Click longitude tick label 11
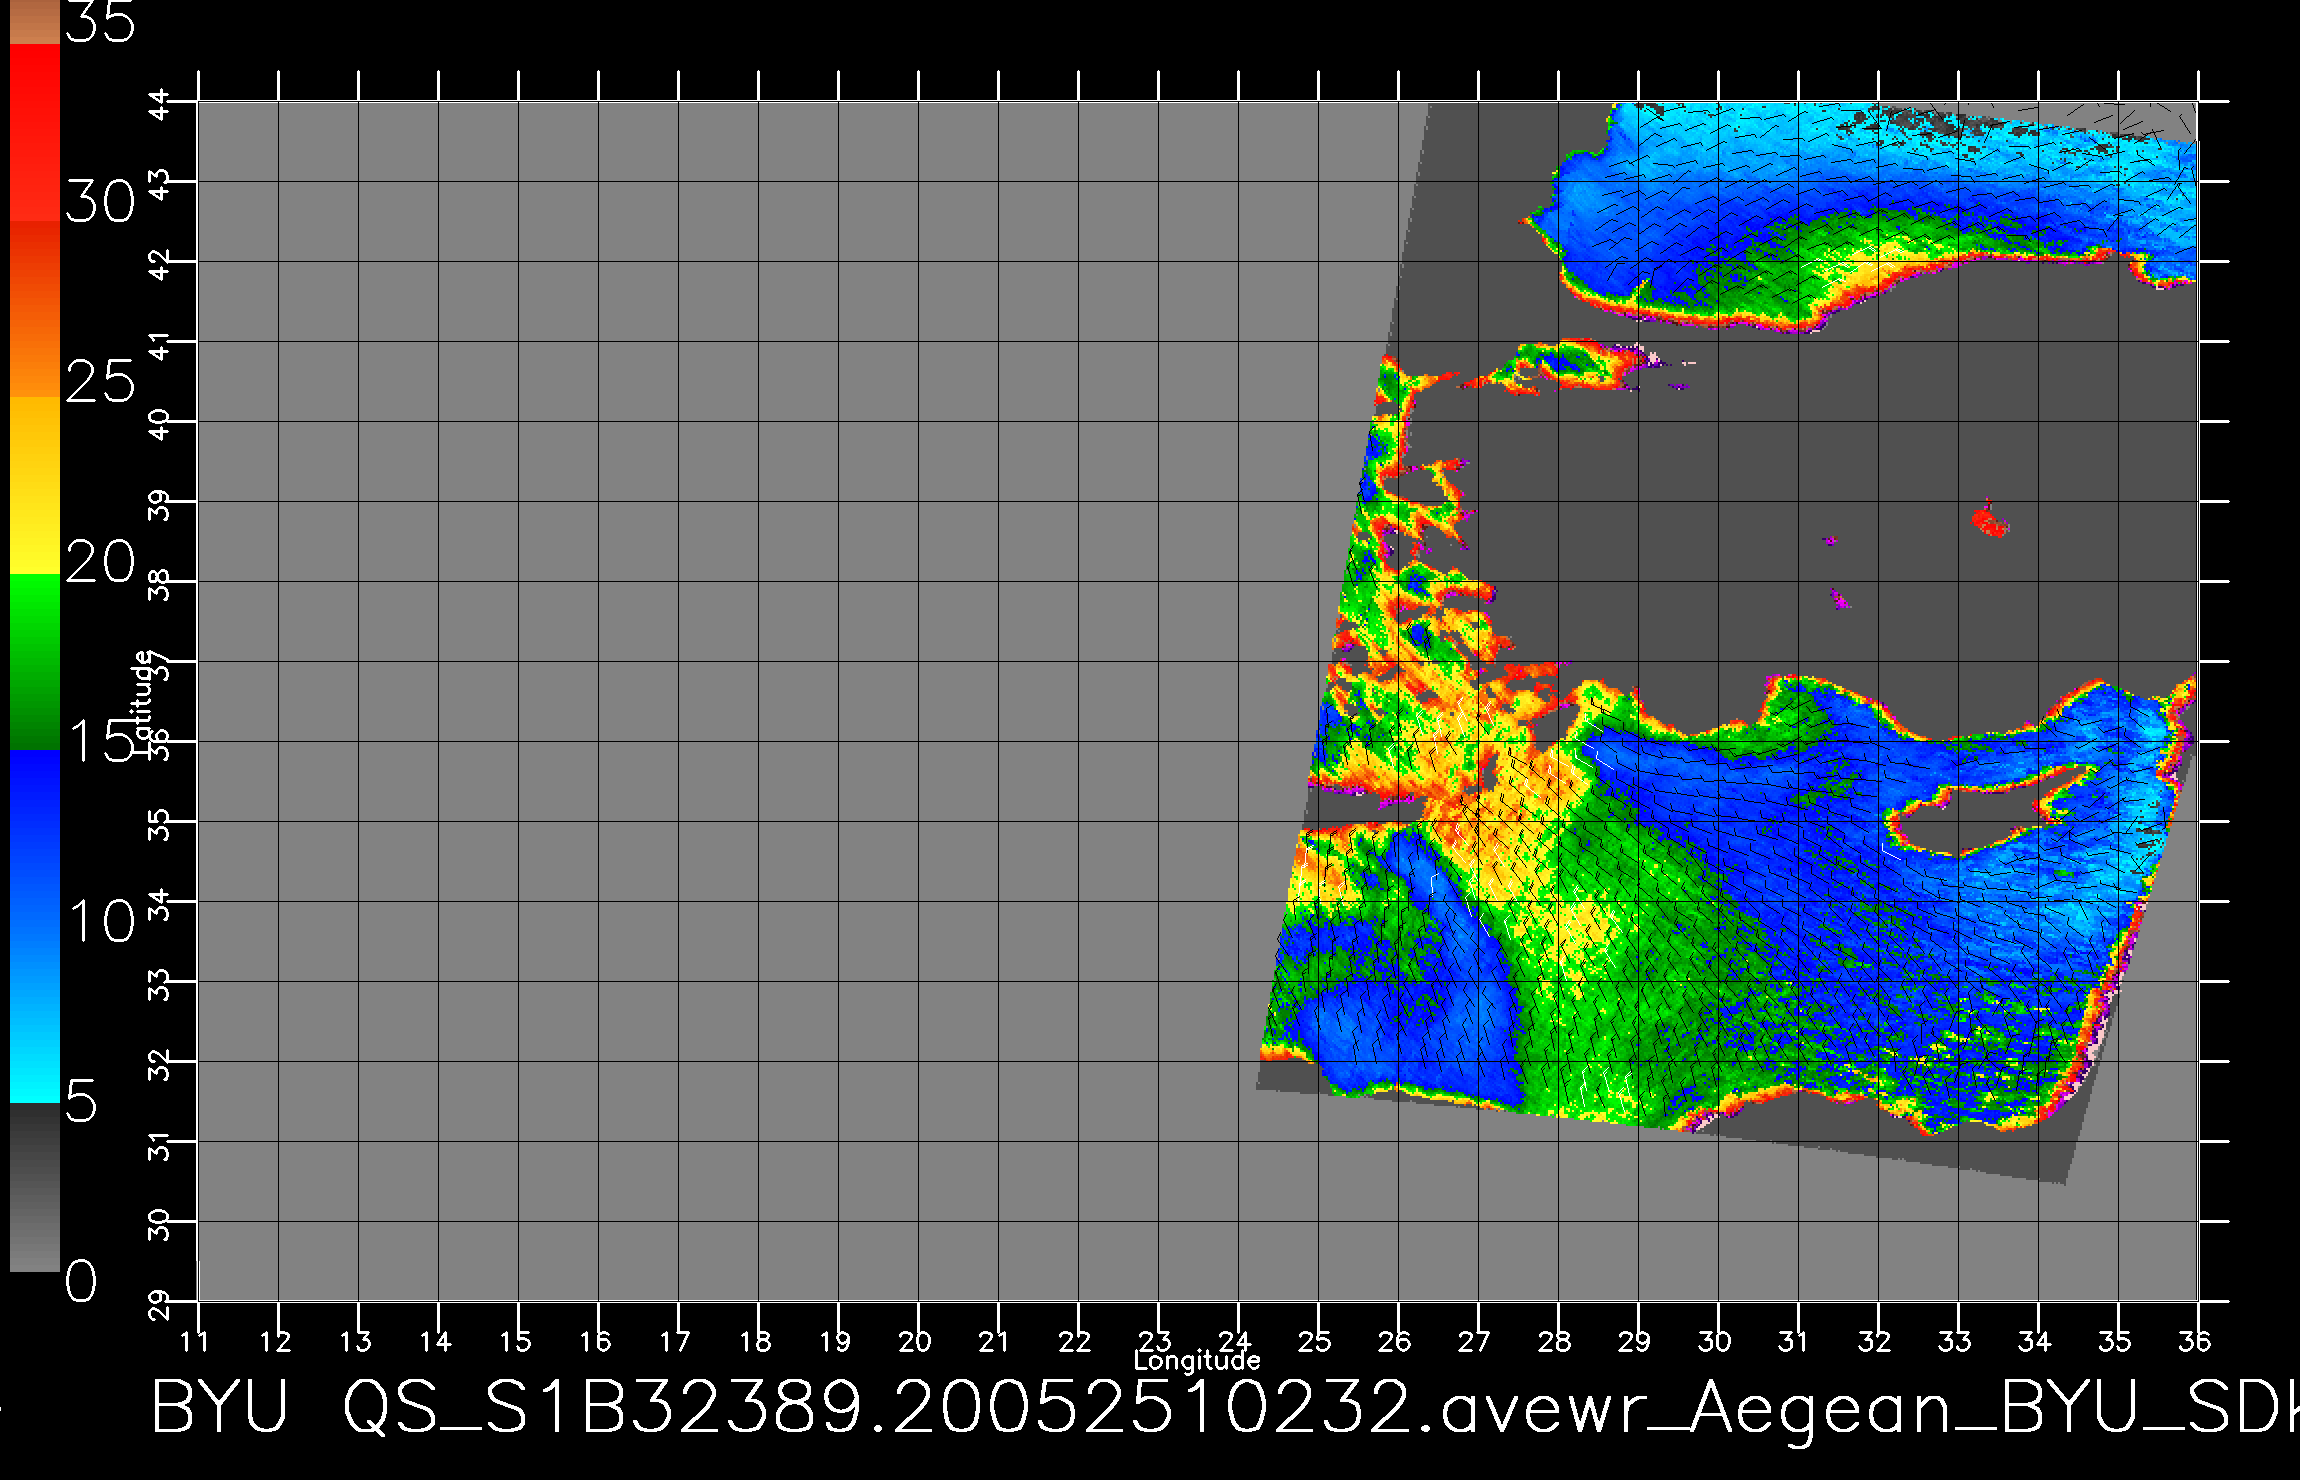The height and width of the screenshot is (1480, 2300). pyautogui.click(x=195, y=1342)
